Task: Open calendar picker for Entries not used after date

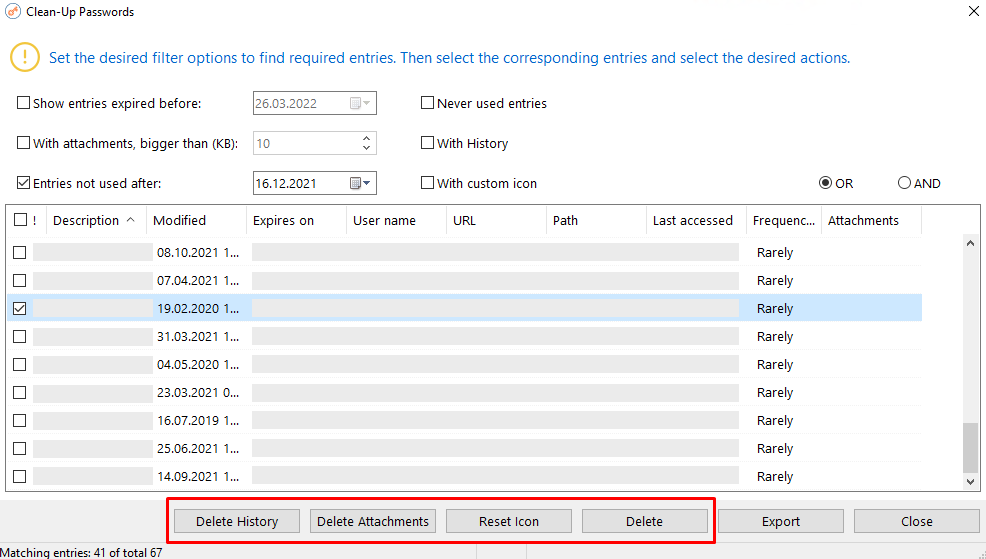Action: (360, 183)
